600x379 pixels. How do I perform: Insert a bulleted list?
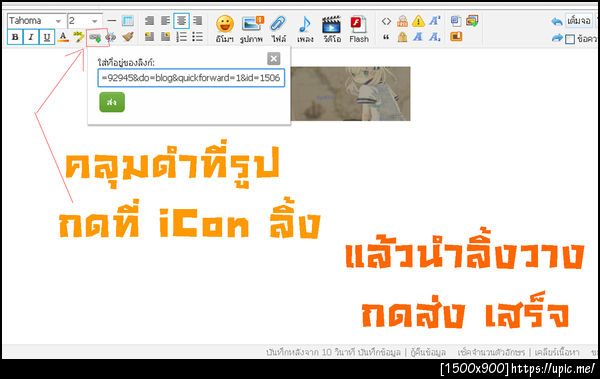(x=197, y=37)
